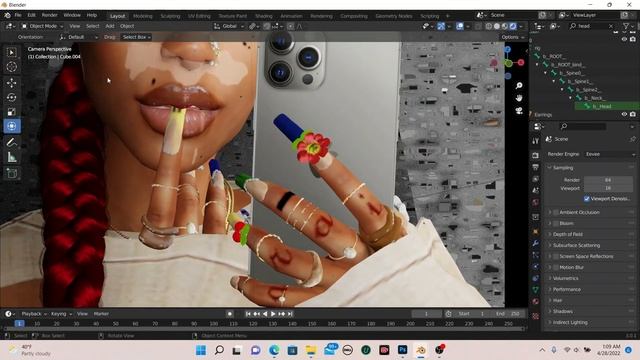Open the Select Box drag dropdown
Screen dimensions: 640x360
(136, 37)
